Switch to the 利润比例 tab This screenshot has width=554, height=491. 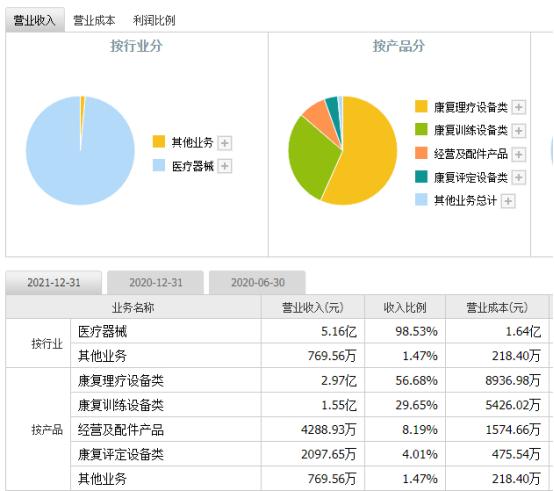154,20
